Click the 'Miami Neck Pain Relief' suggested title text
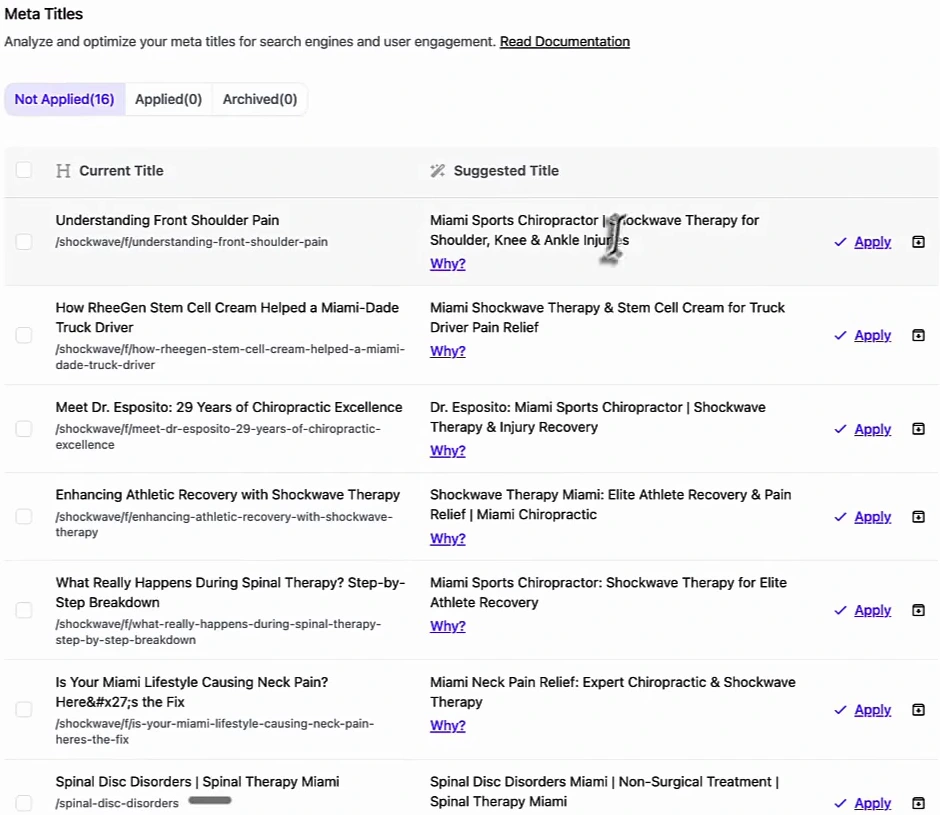The width and height of the screenshot is (940, 815). (x=613, y=692)
